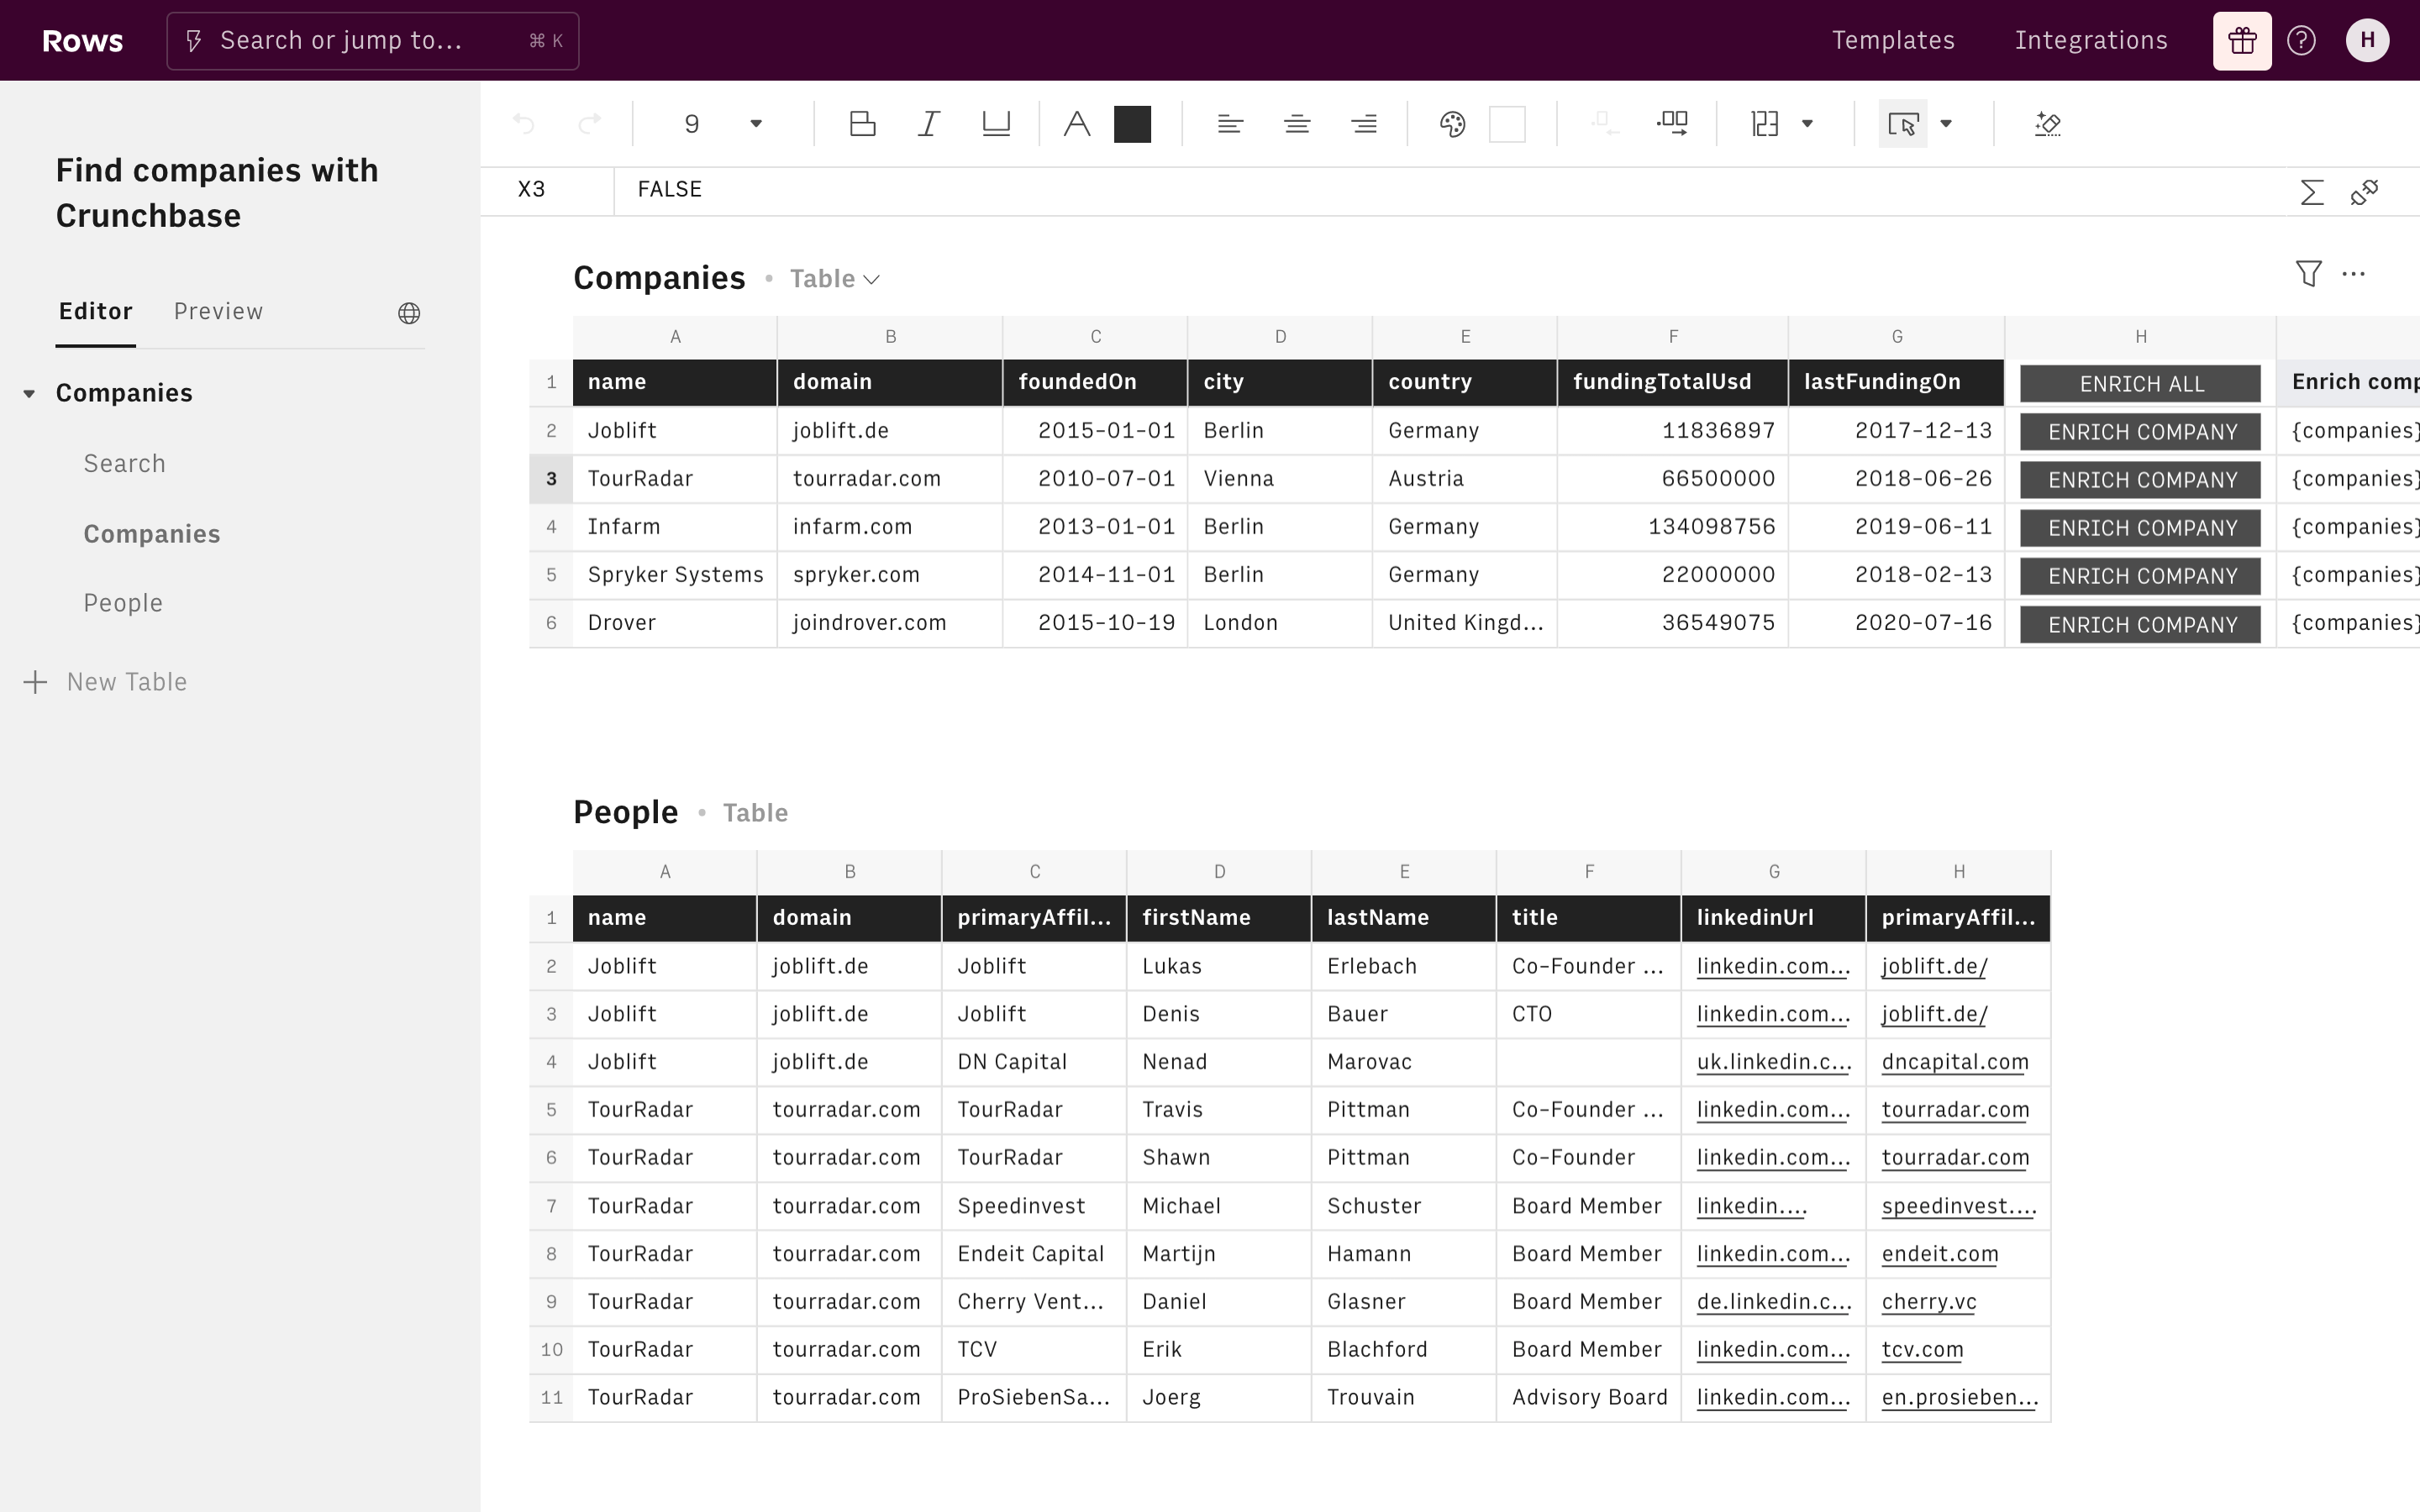The width and height of the screenshot is (2420, 1512).
Task: Open the Templates menu
Action: 1893,40
